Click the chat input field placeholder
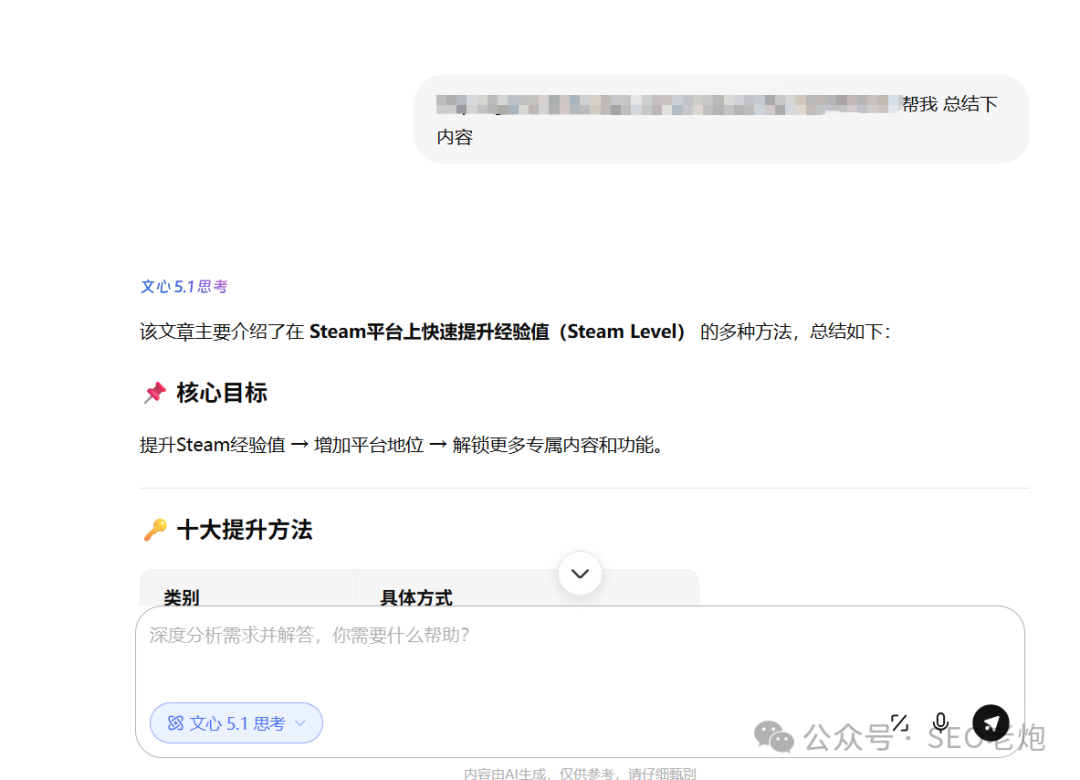The image size is (1080, 780). coord(309,635)
